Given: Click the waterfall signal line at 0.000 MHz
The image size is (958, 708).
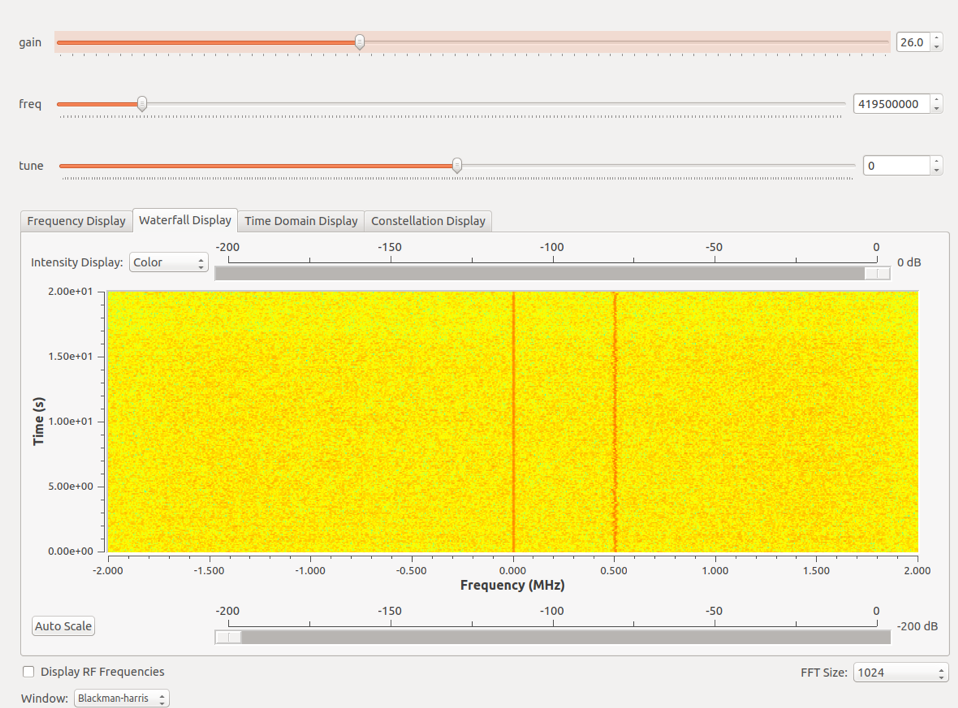Looking at the screenshot, I should [513, 422].
